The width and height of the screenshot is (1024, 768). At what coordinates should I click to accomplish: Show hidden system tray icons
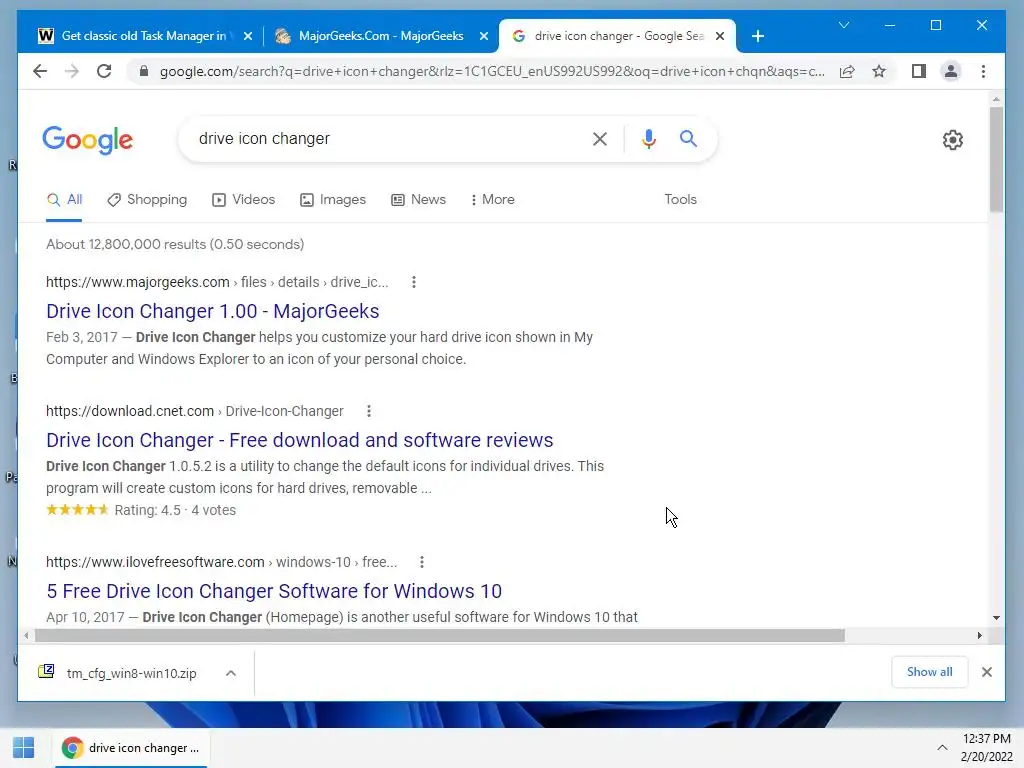point(942,748)
